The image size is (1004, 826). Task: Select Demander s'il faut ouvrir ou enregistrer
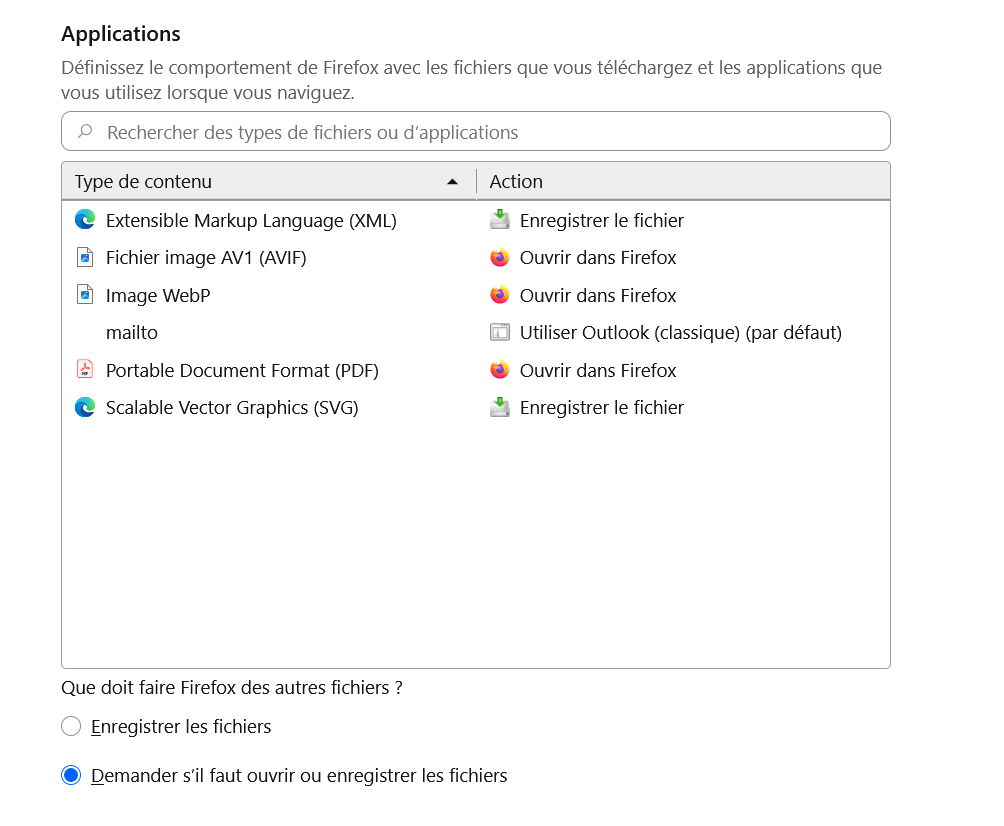[71, 775]
